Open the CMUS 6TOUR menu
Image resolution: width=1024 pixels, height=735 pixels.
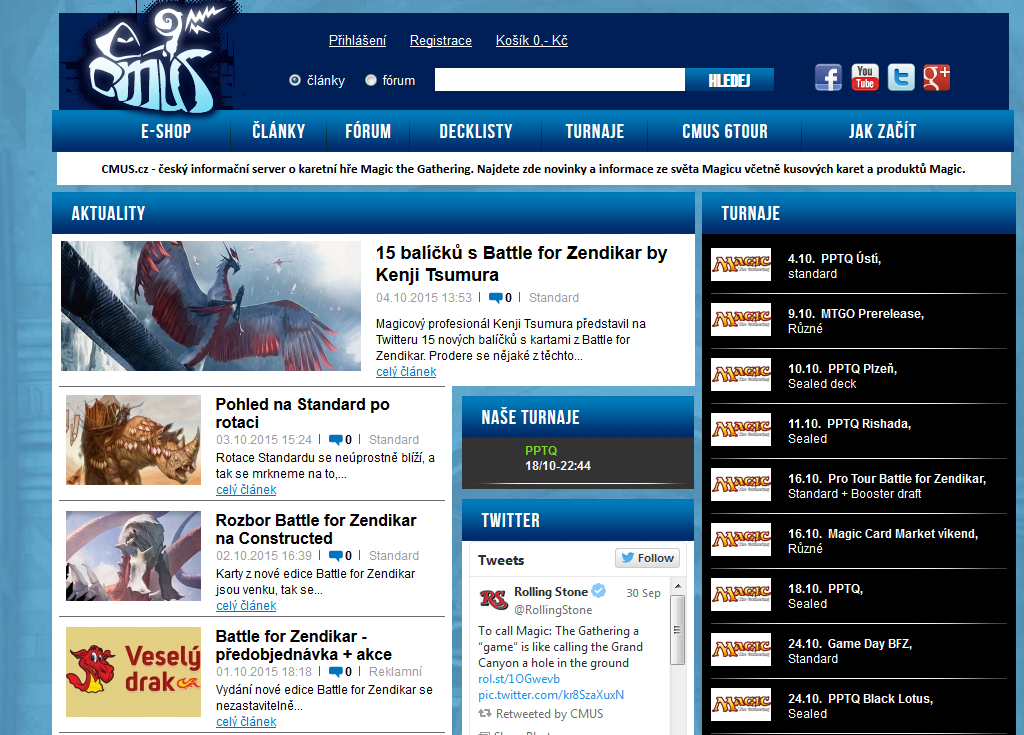click(x=725, y=131)
